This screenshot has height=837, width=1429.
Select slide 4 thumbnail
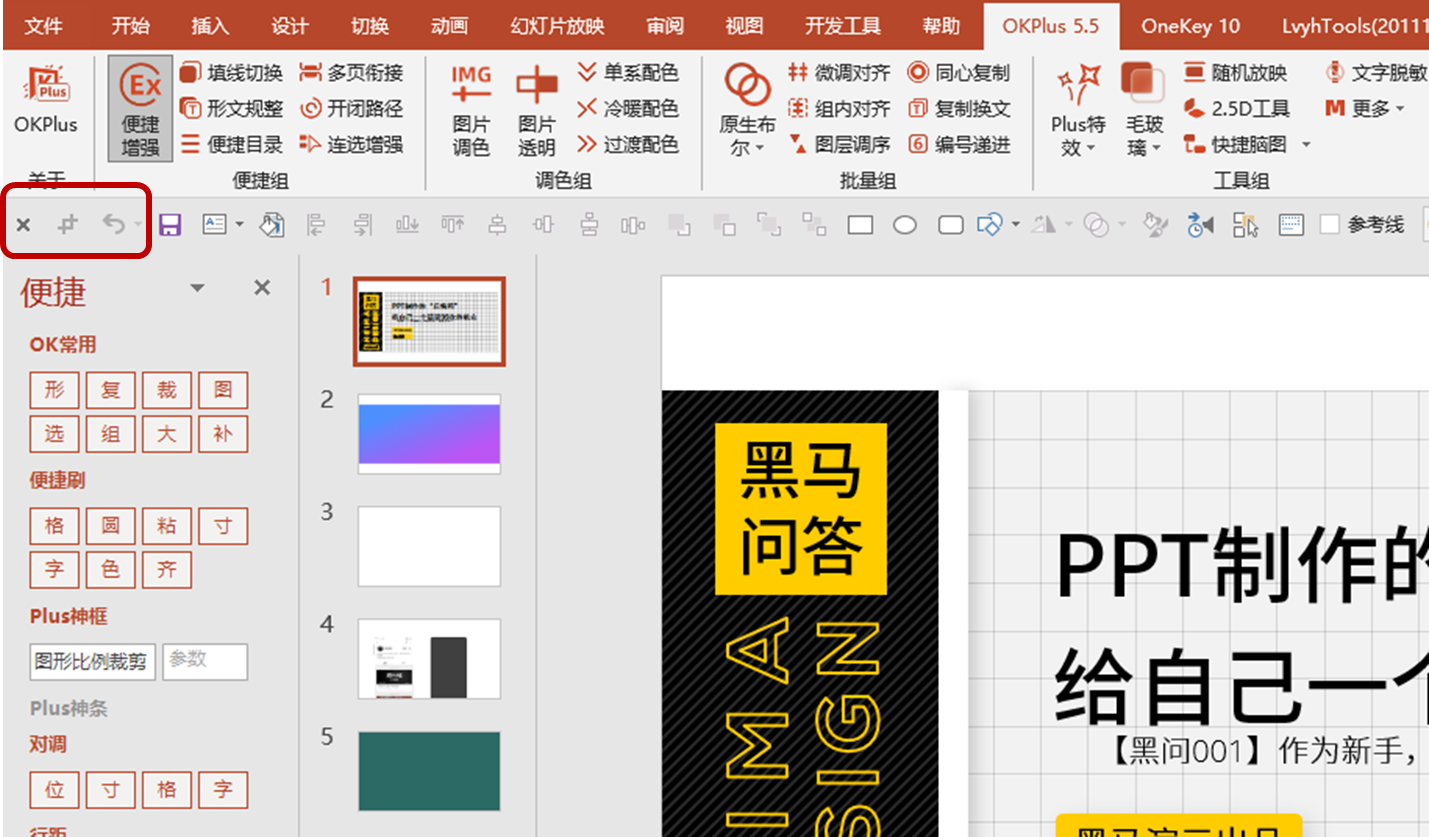pos(429,659)
